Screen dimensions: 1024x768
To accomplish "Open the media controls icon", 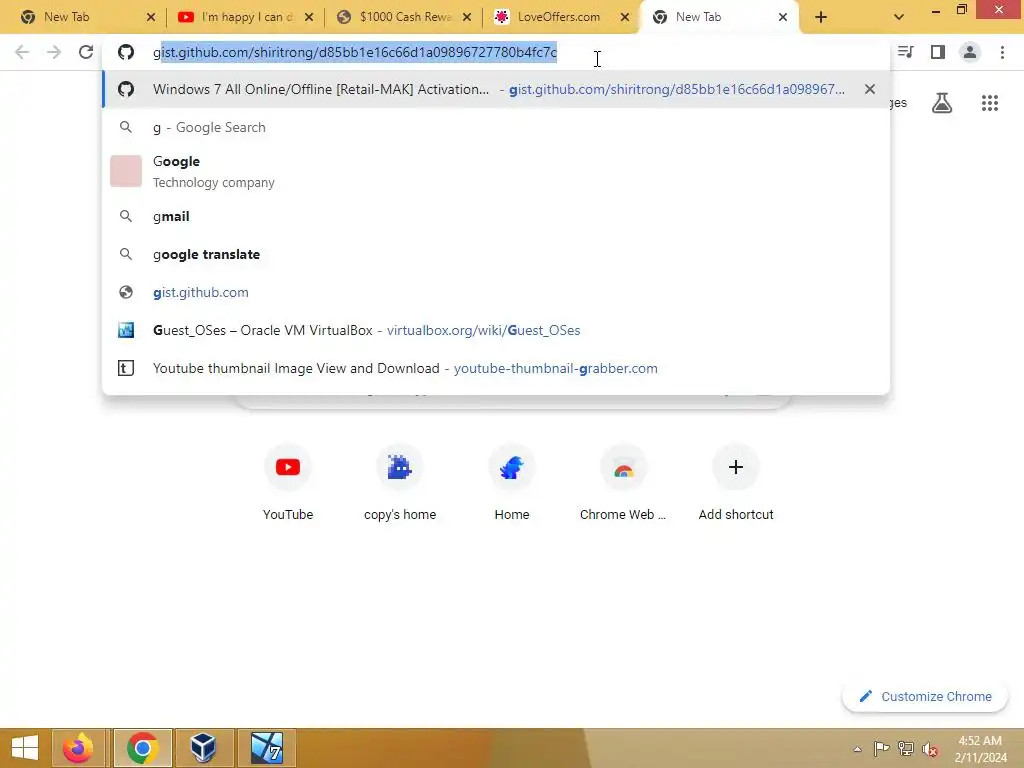I will pos(905,52).
